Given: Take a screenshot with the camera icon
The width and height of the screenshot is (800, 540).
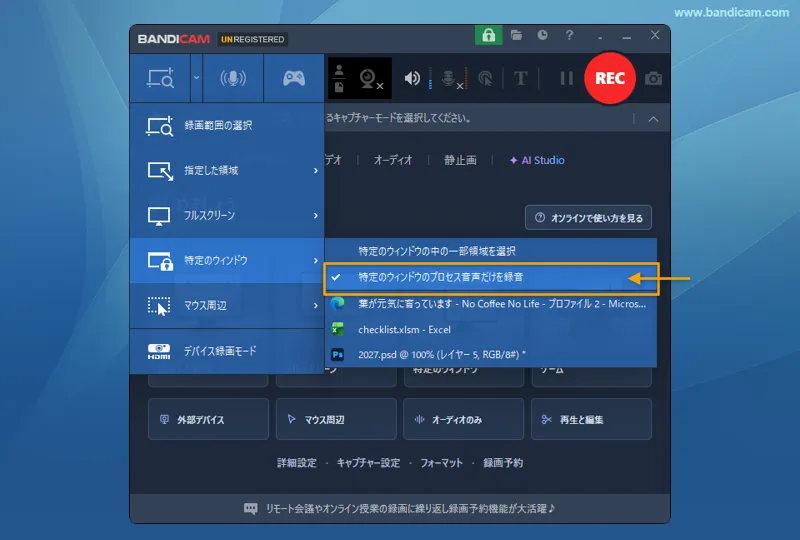Looking at the screenshot, I should click(653, 79).
